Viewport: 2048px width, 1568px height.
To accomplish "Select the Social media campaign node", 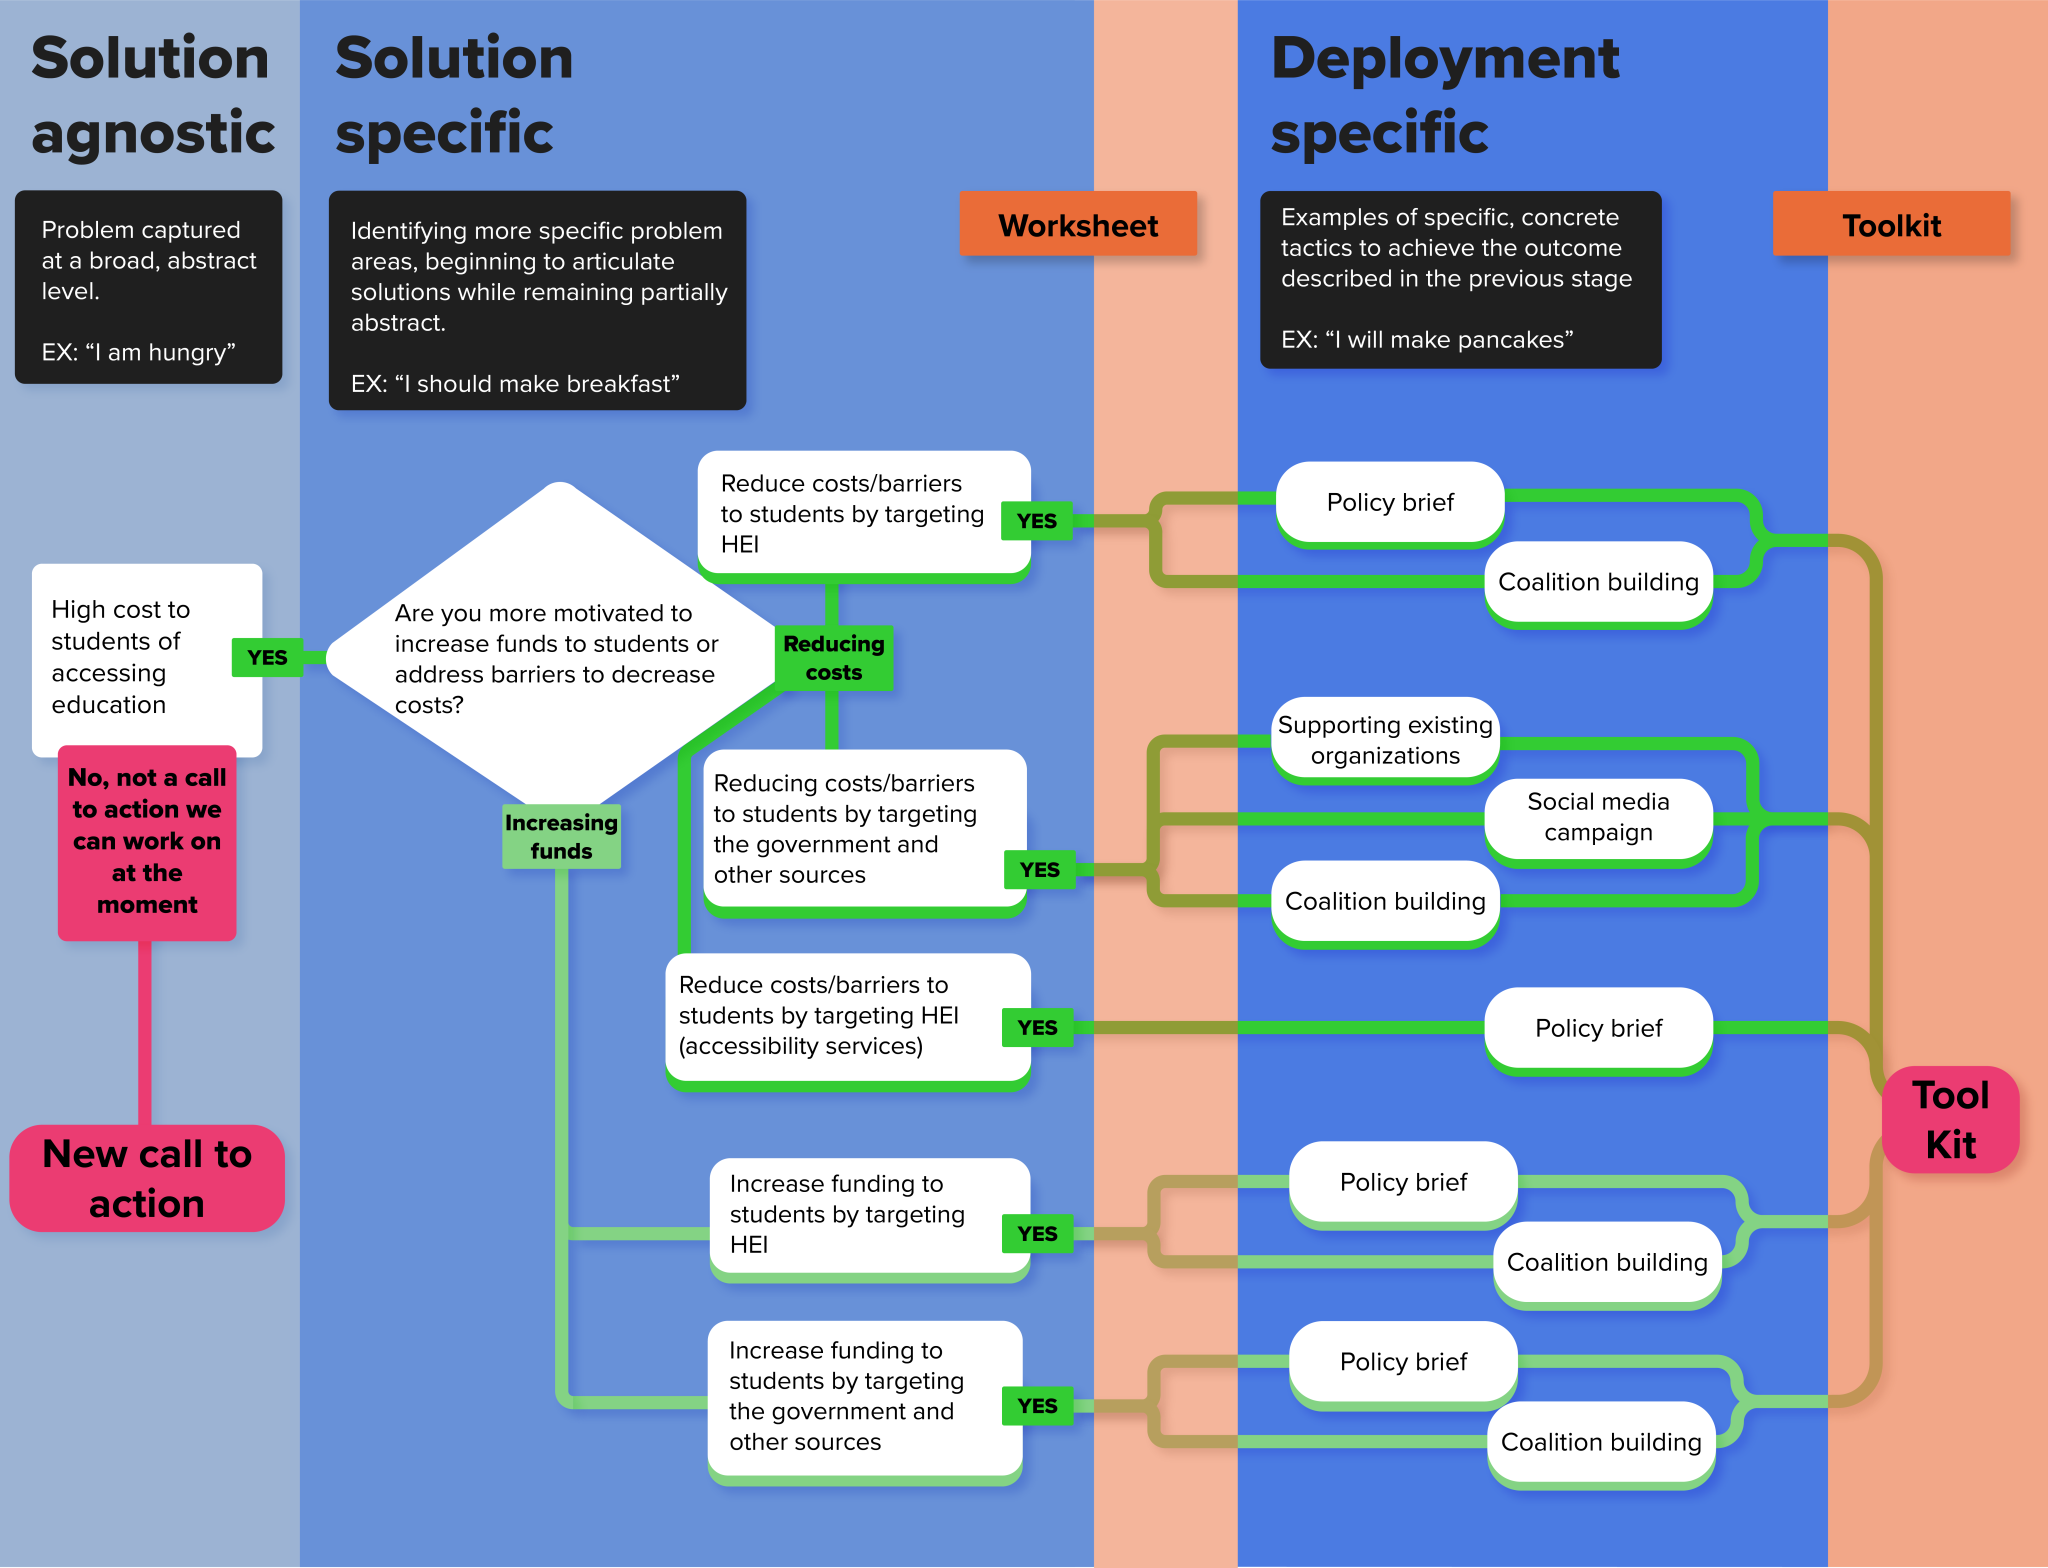I will coord(1597,817).
